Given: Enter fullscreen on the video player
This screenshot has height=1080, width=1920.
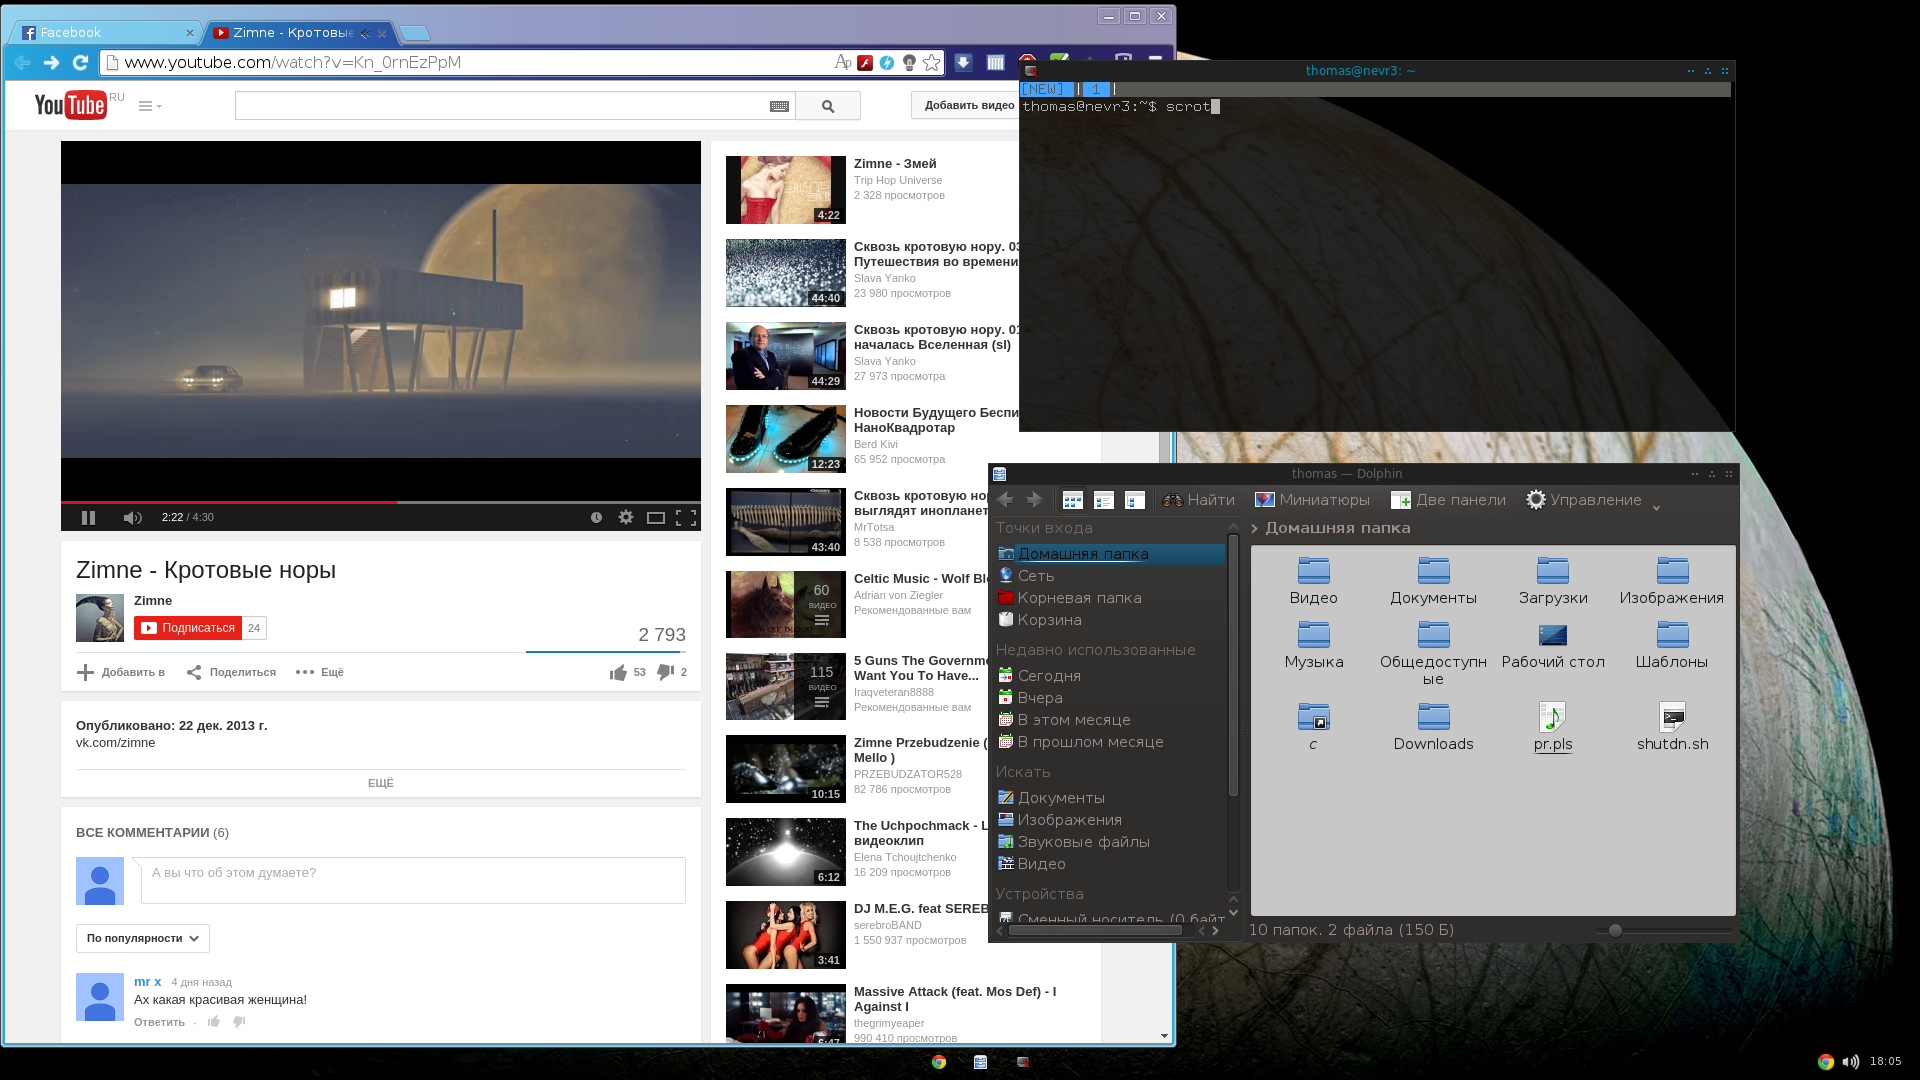Looking at the screenshot, I should point(686,517).
